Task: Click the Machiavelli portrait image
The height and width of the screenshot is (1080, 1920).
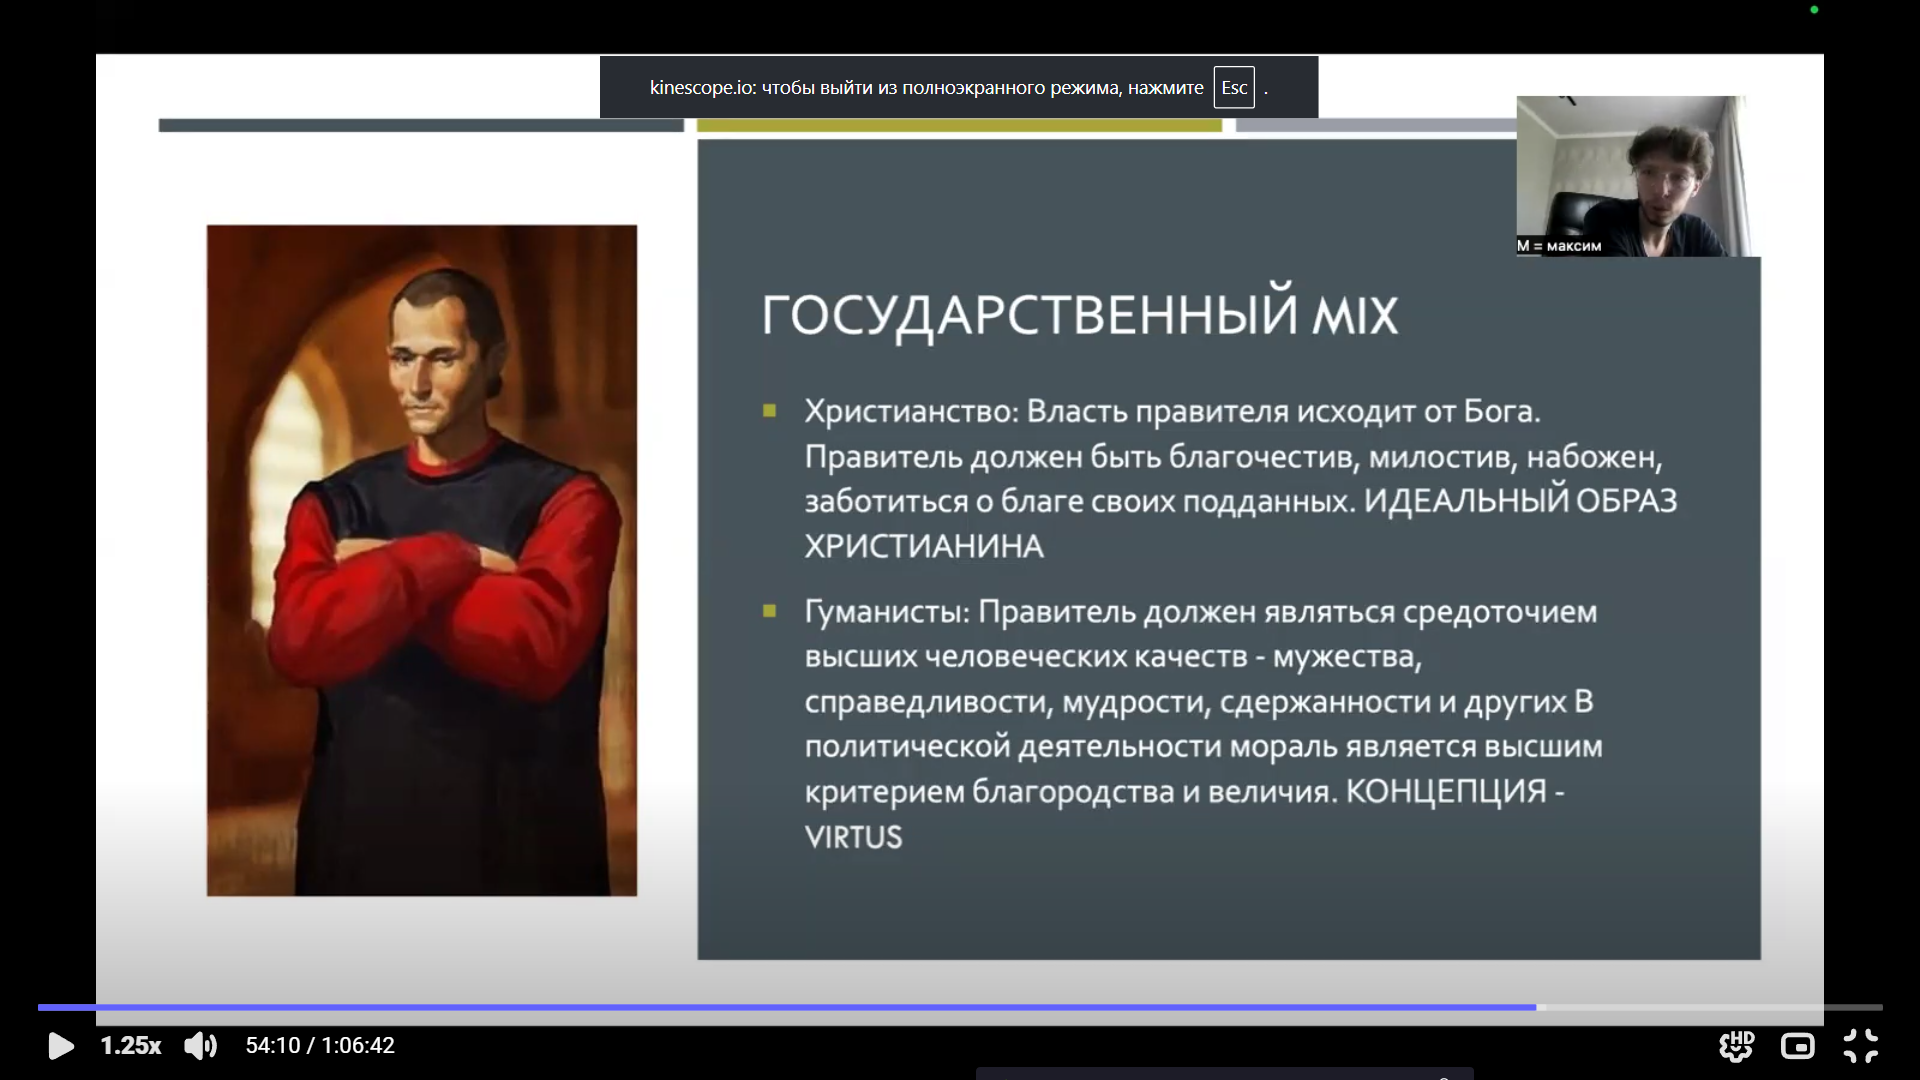Action: (x=421, y=560)
